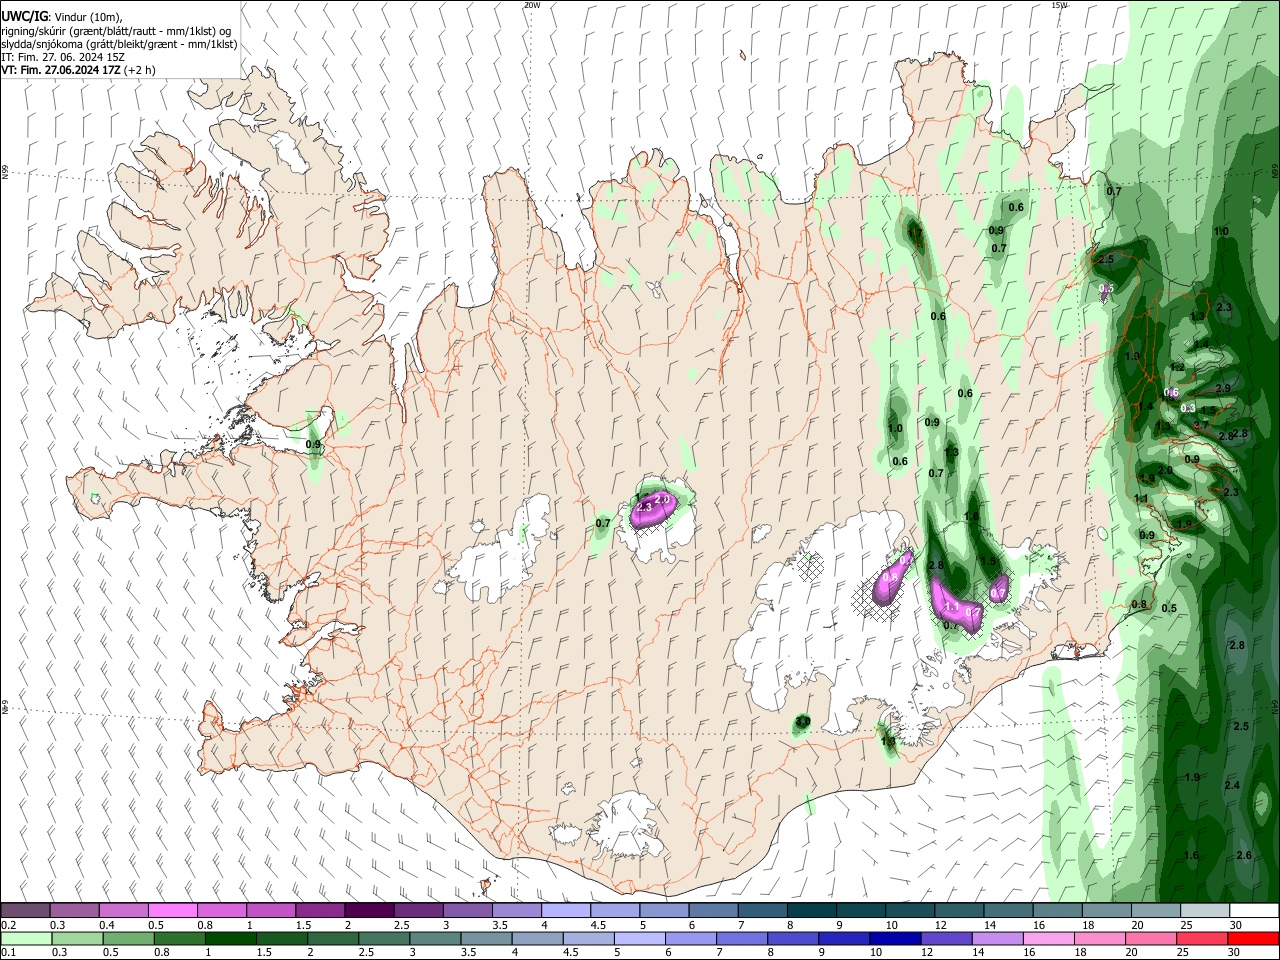Click the '30' label under the red swatch
This screenshot has height=960, width=1280.
(x=1235, y=953)
